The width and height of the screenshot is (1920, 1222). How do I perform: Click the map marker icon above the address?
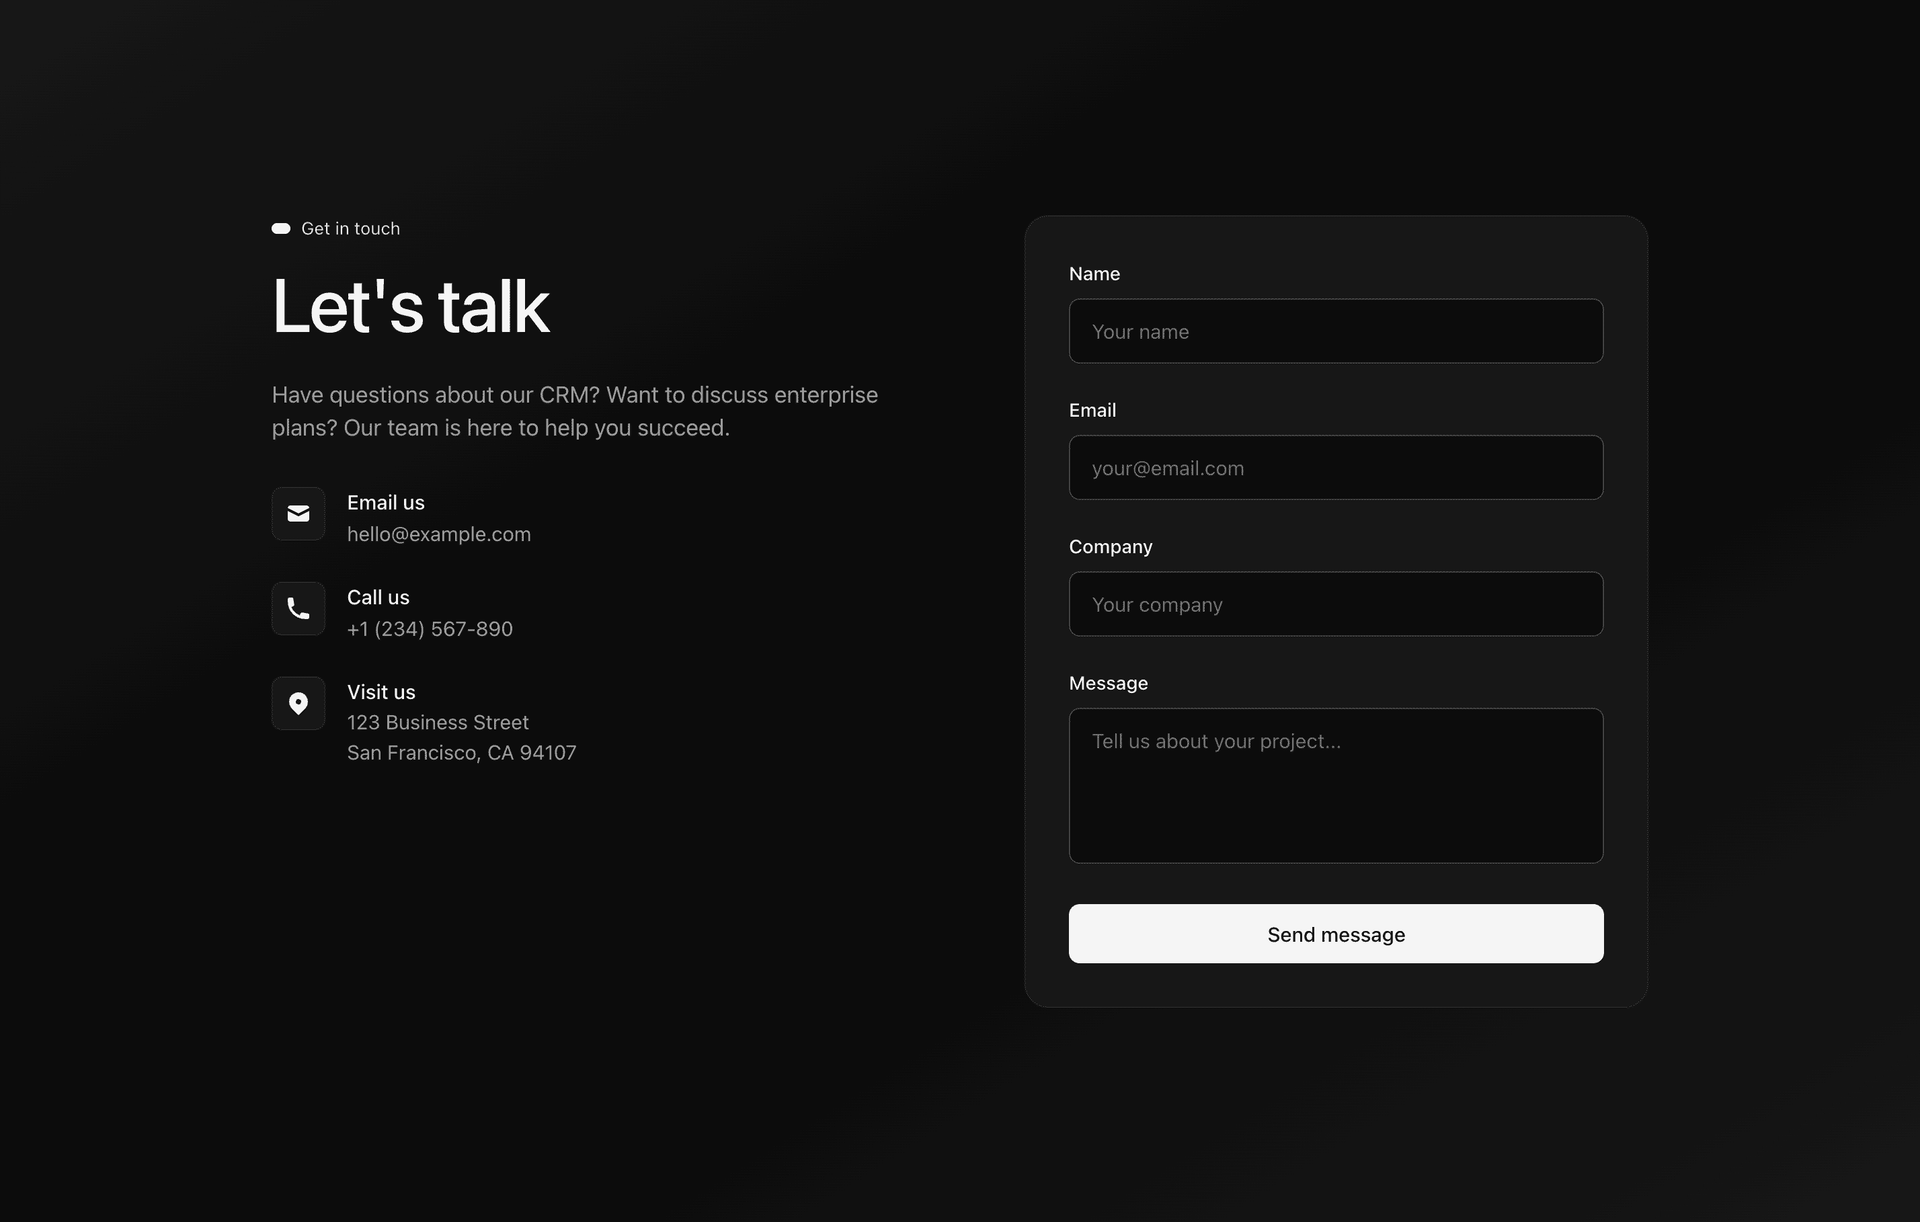pos(298,703)
